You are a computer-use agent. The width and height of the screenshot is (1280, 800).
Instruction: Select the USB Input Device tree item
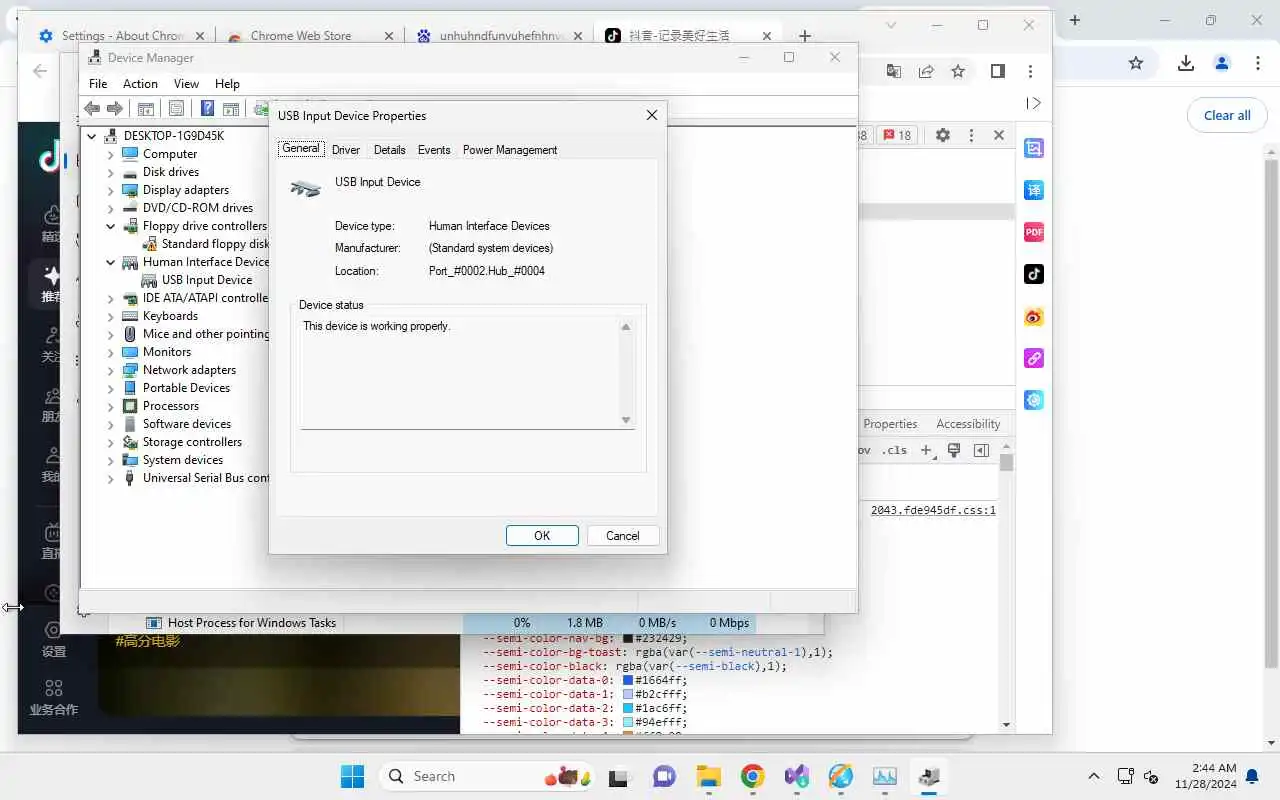(206, 280)
